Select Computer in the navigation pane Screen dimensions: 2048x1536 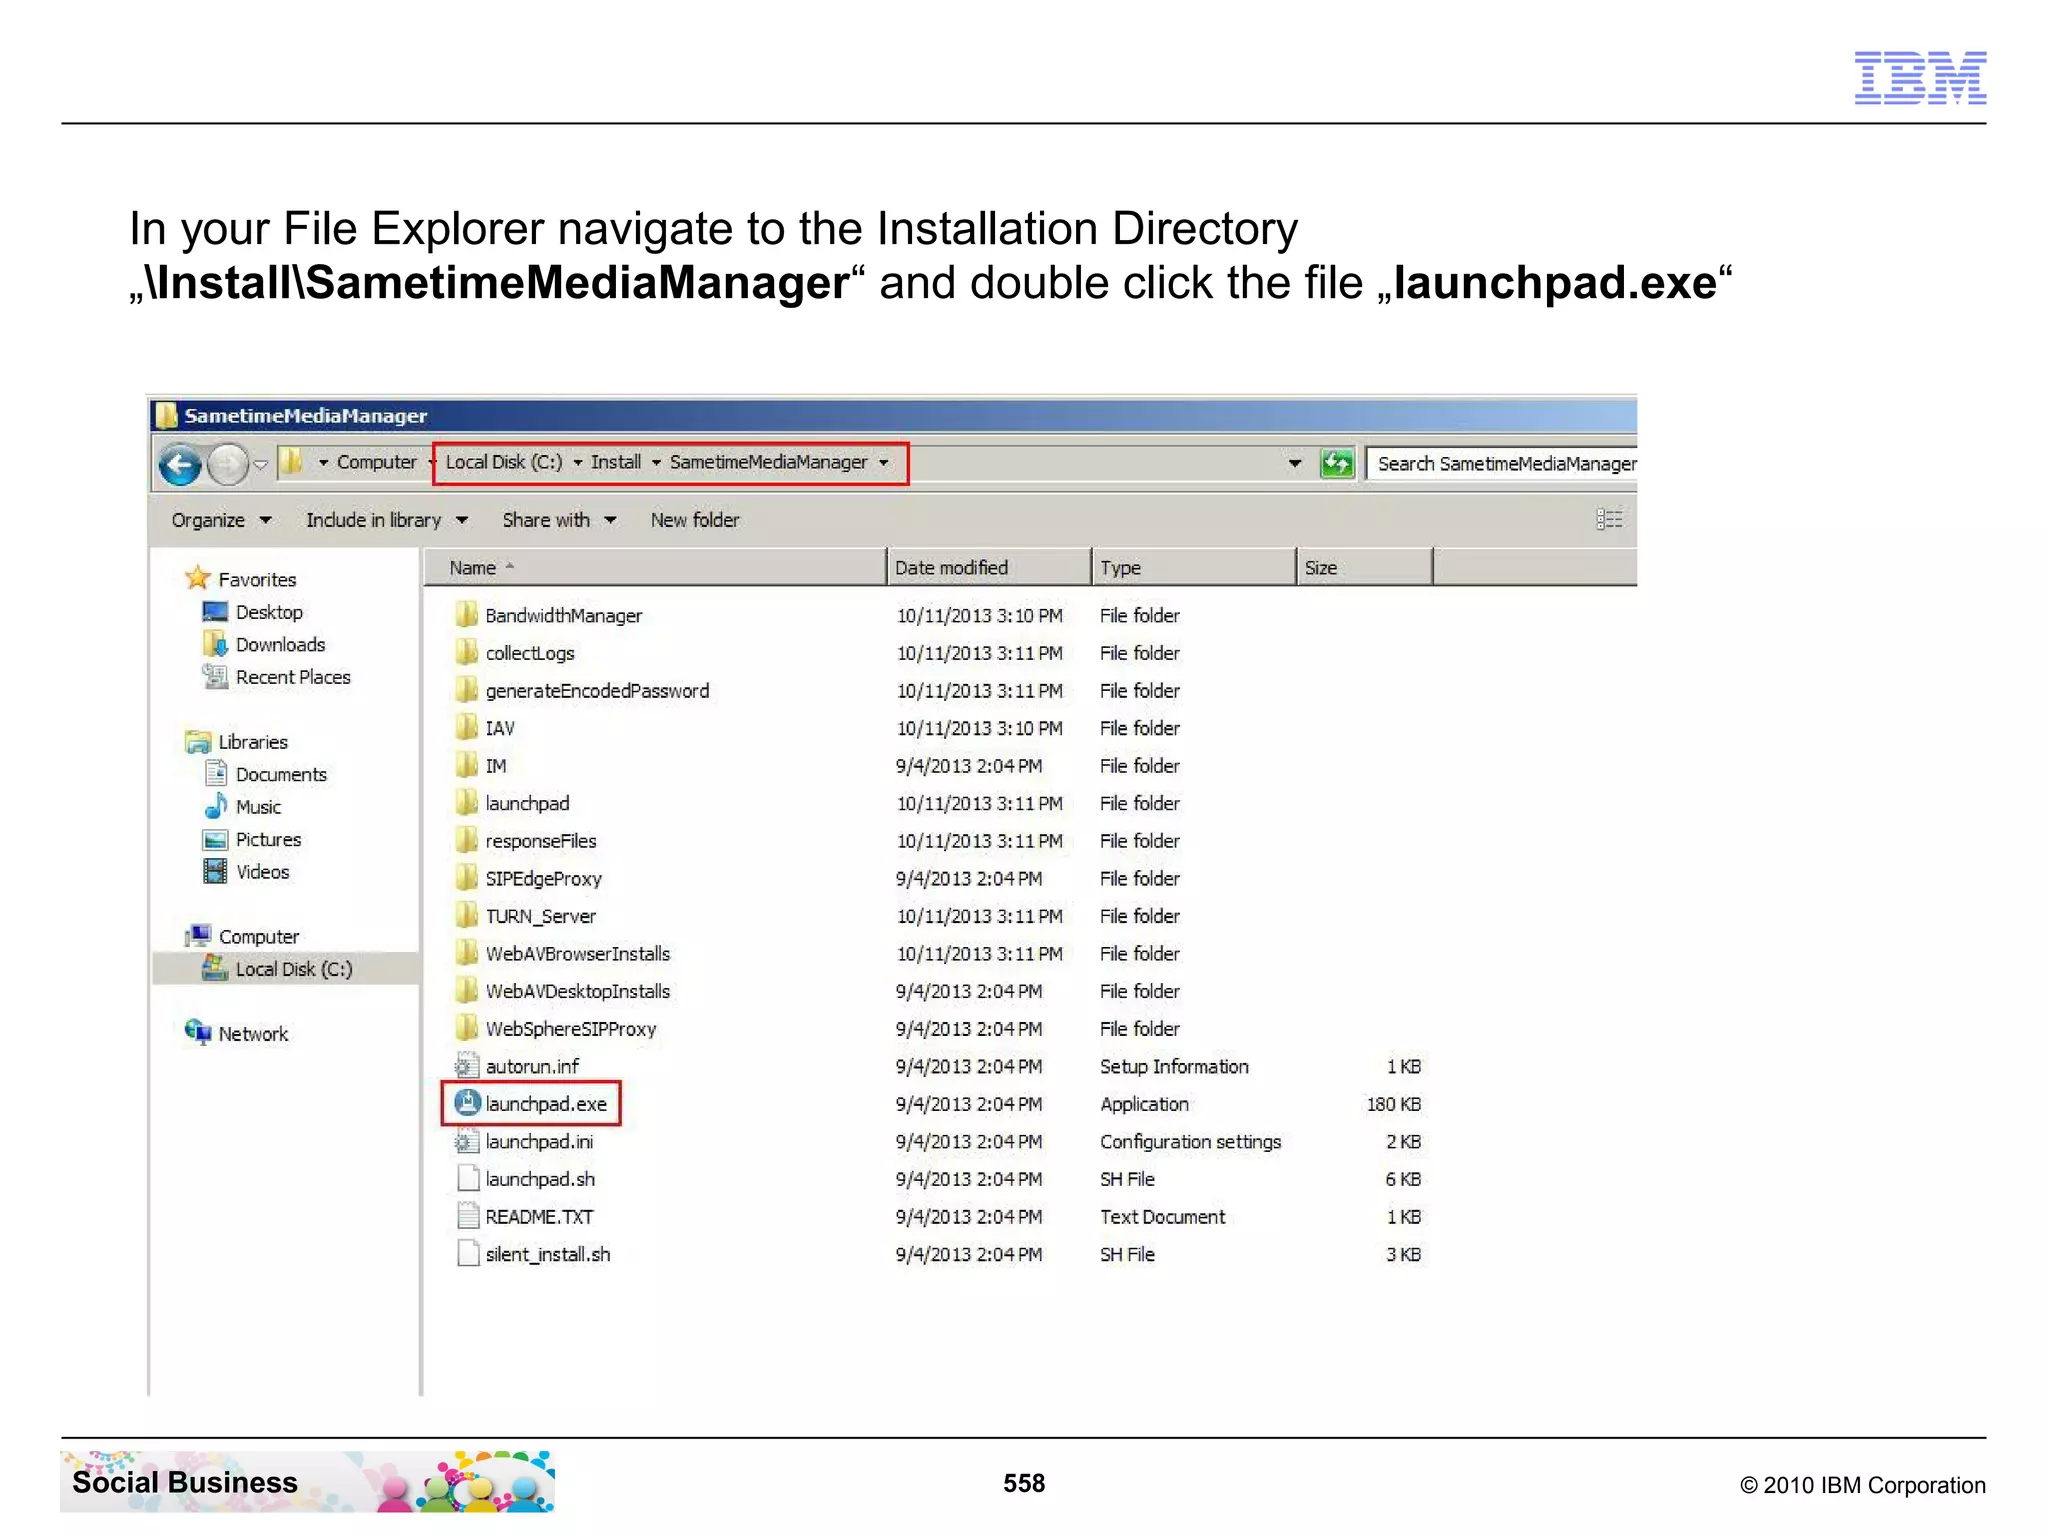pyautogui.click(x=243, y=937)
